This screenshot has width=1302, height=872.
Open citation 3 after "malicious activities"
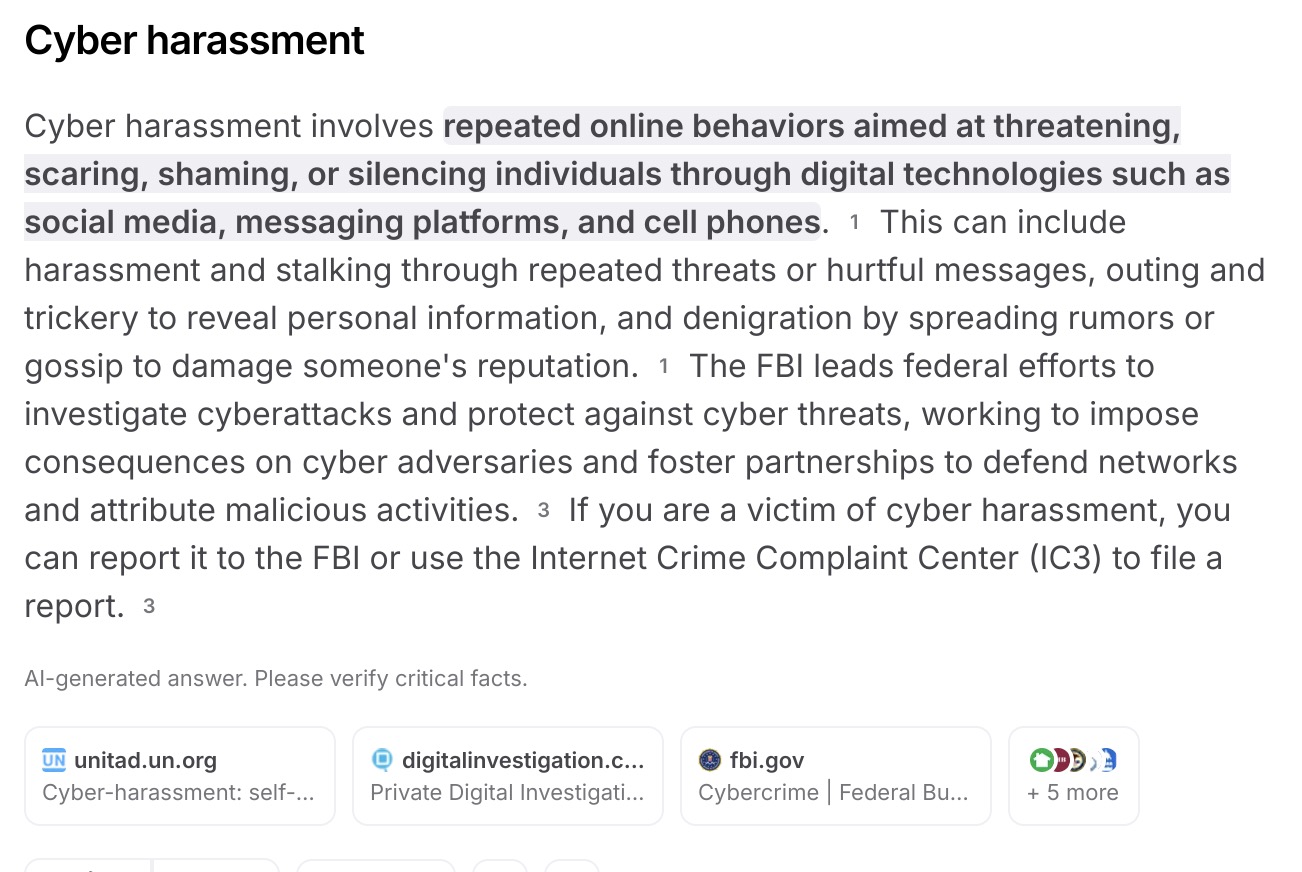543,511
